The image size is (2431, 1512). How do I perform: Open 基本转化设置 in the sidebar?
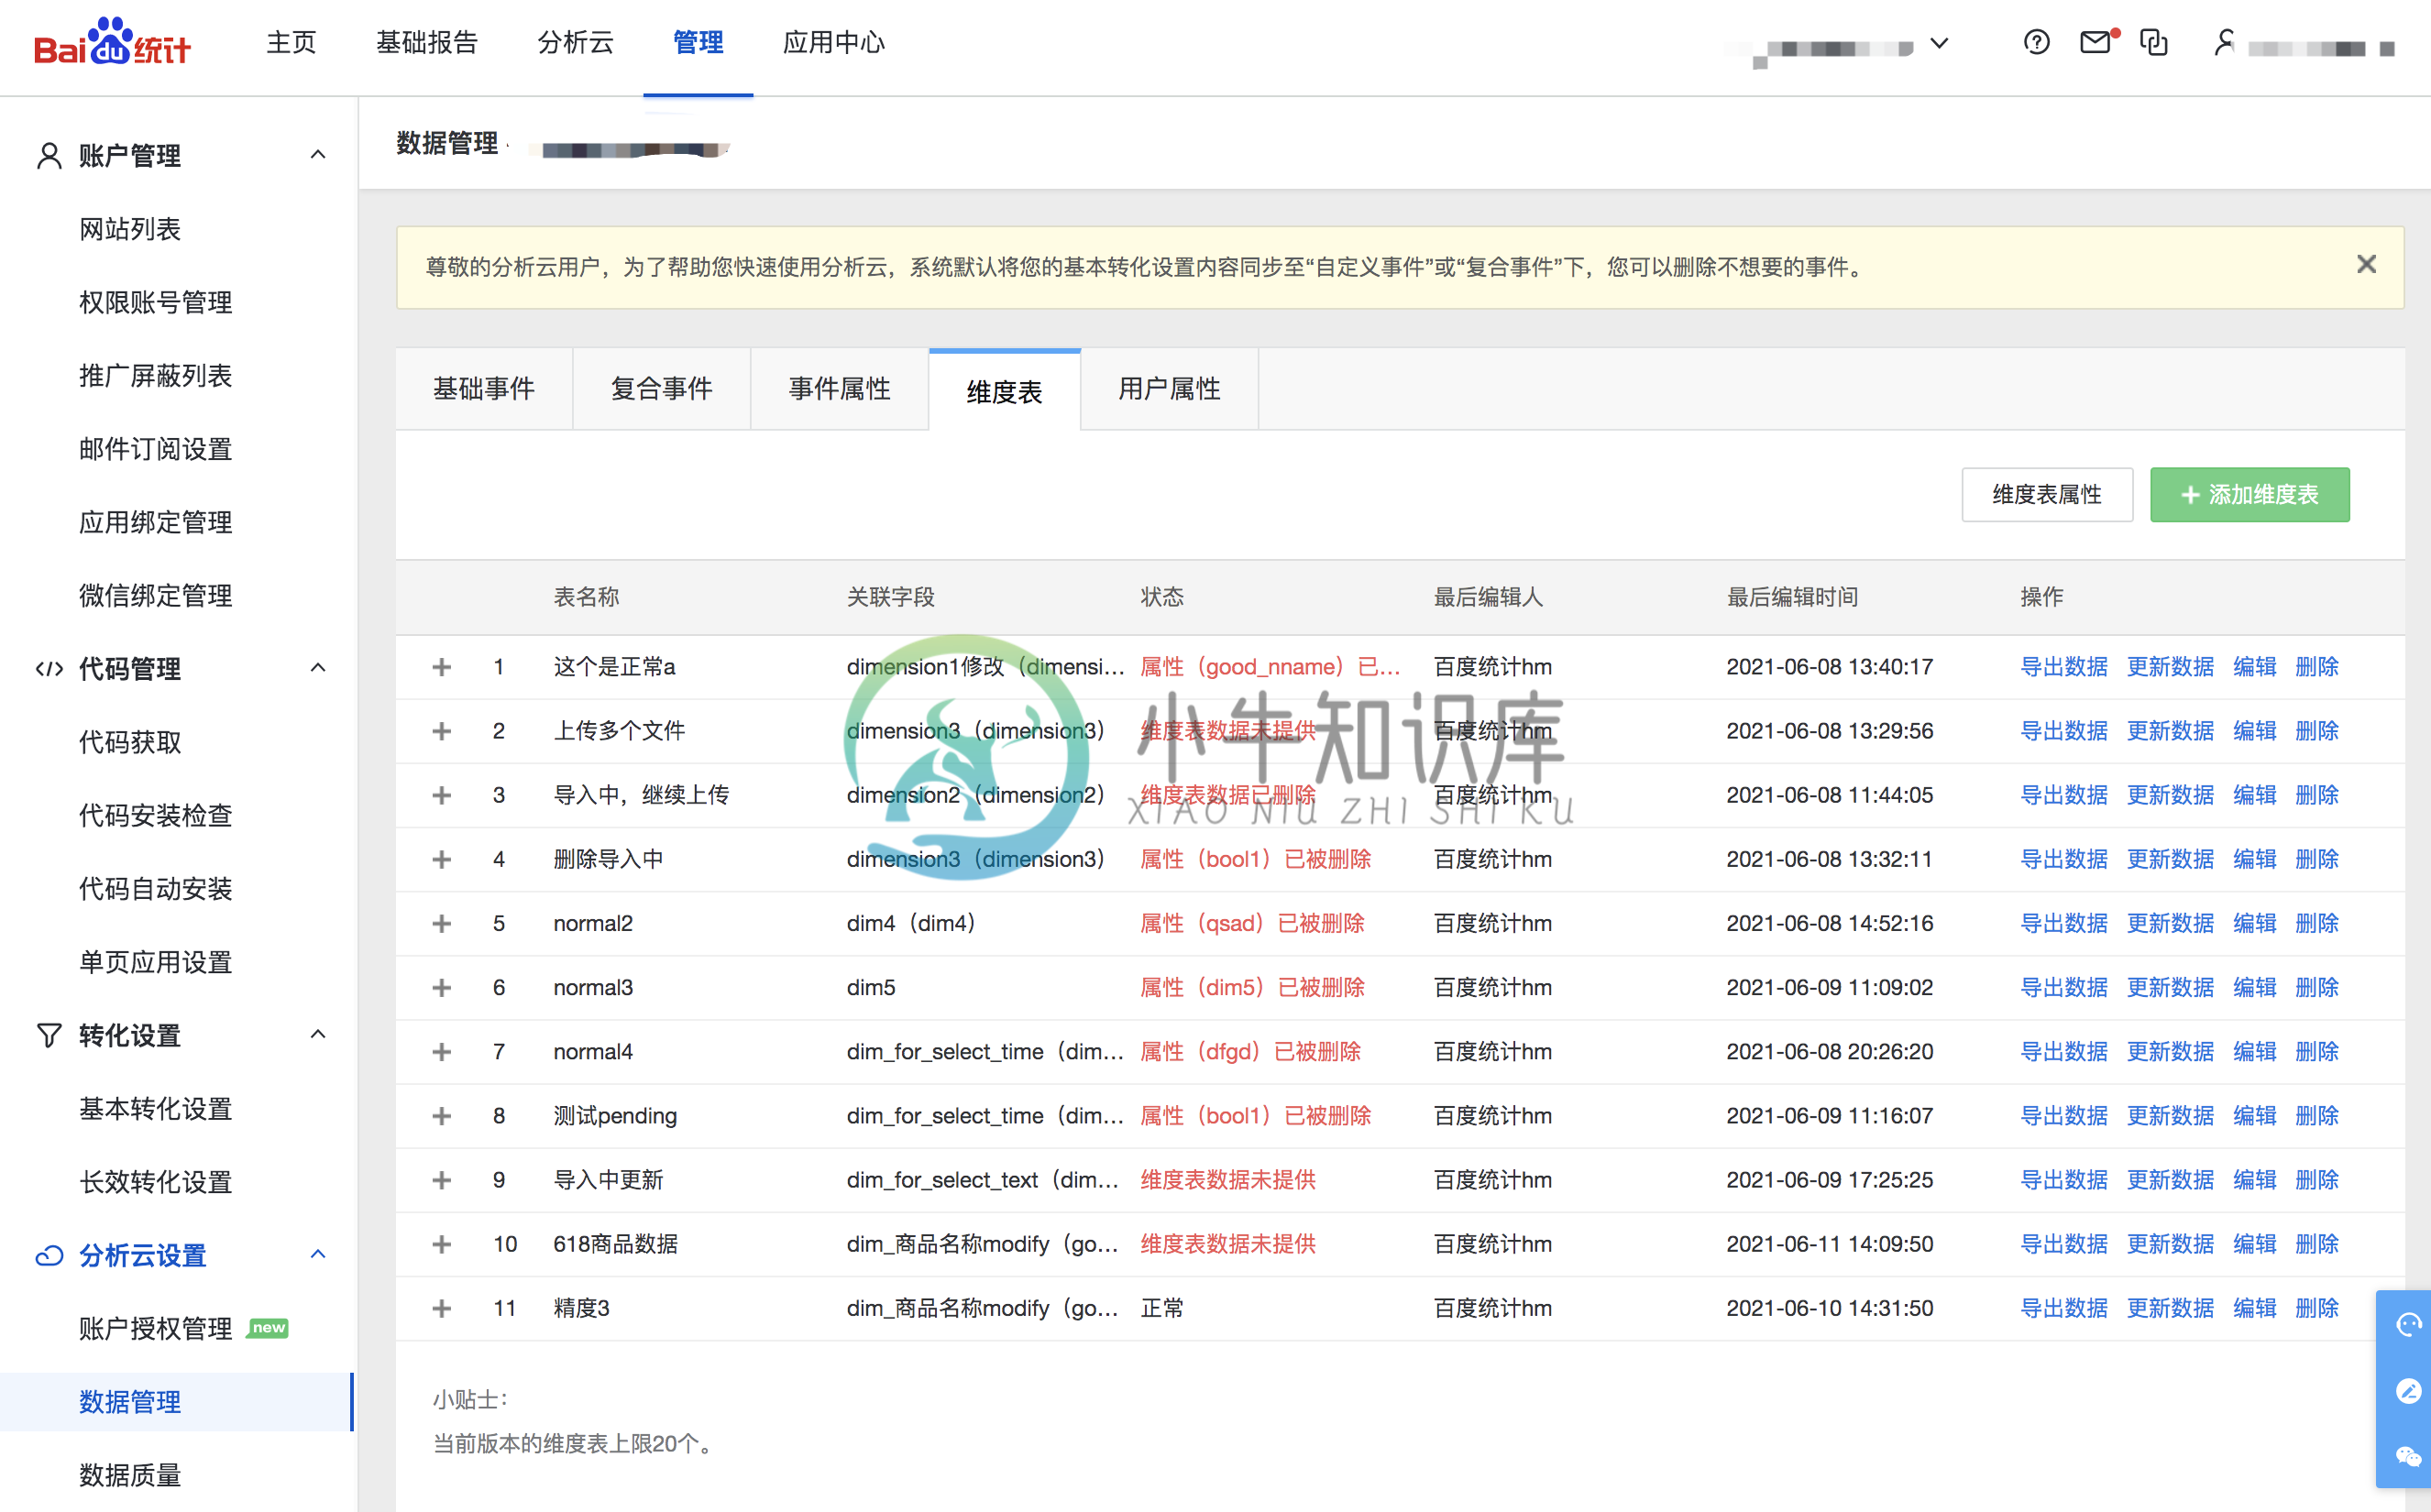[156, 1108]
